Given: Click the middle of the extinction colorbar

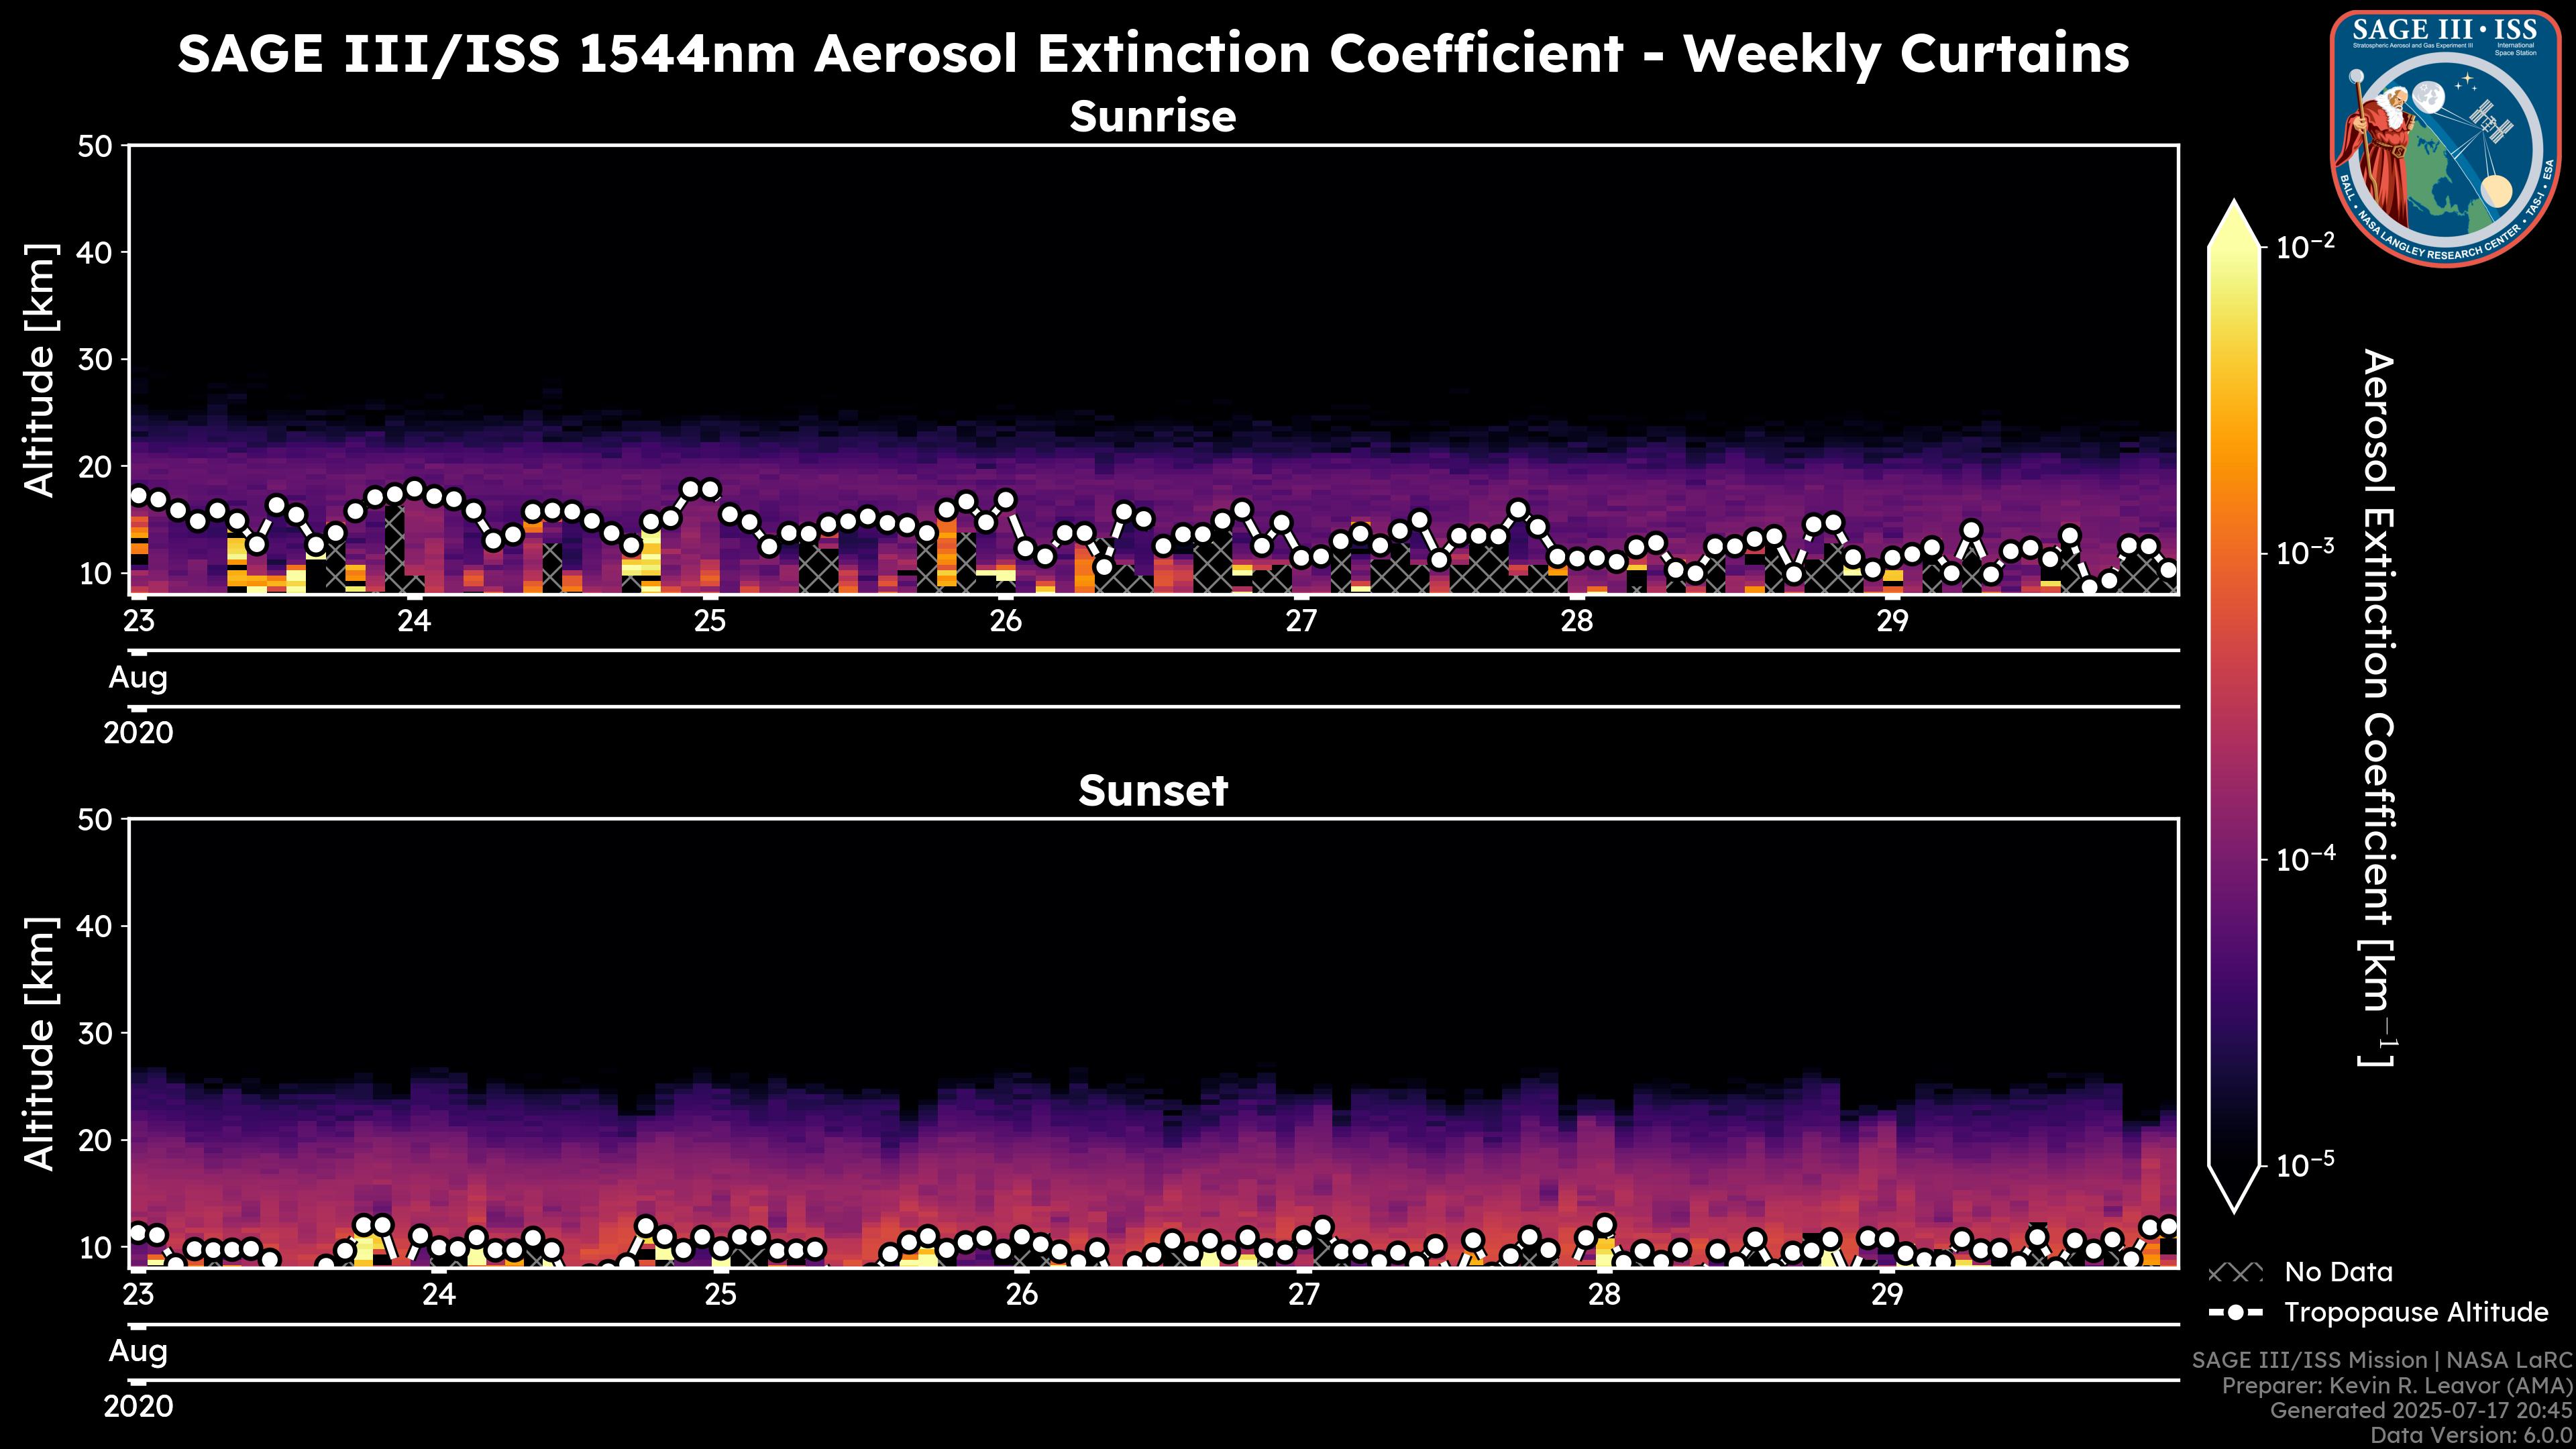Looking at the screenshot, I should [2235, 705].
